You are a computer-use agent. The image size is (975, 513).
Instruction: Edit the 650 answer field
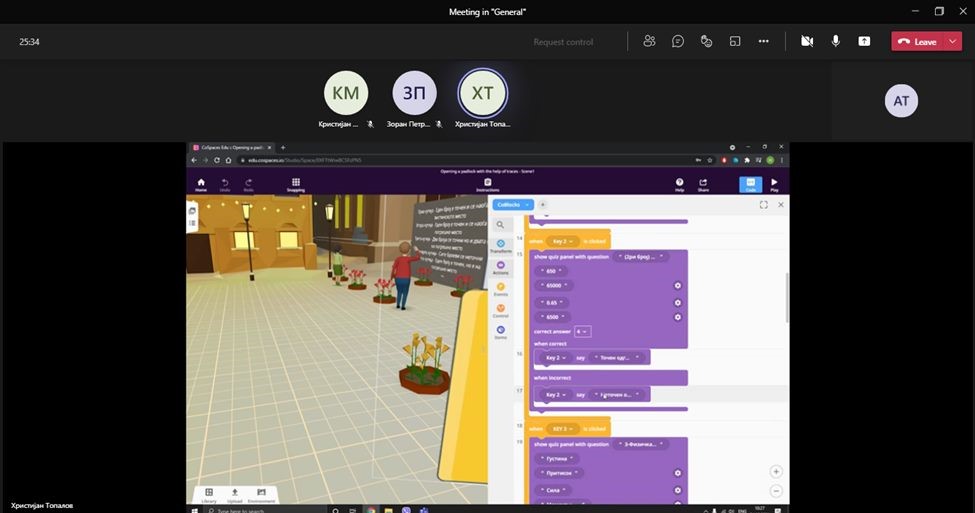pos(551,271)
